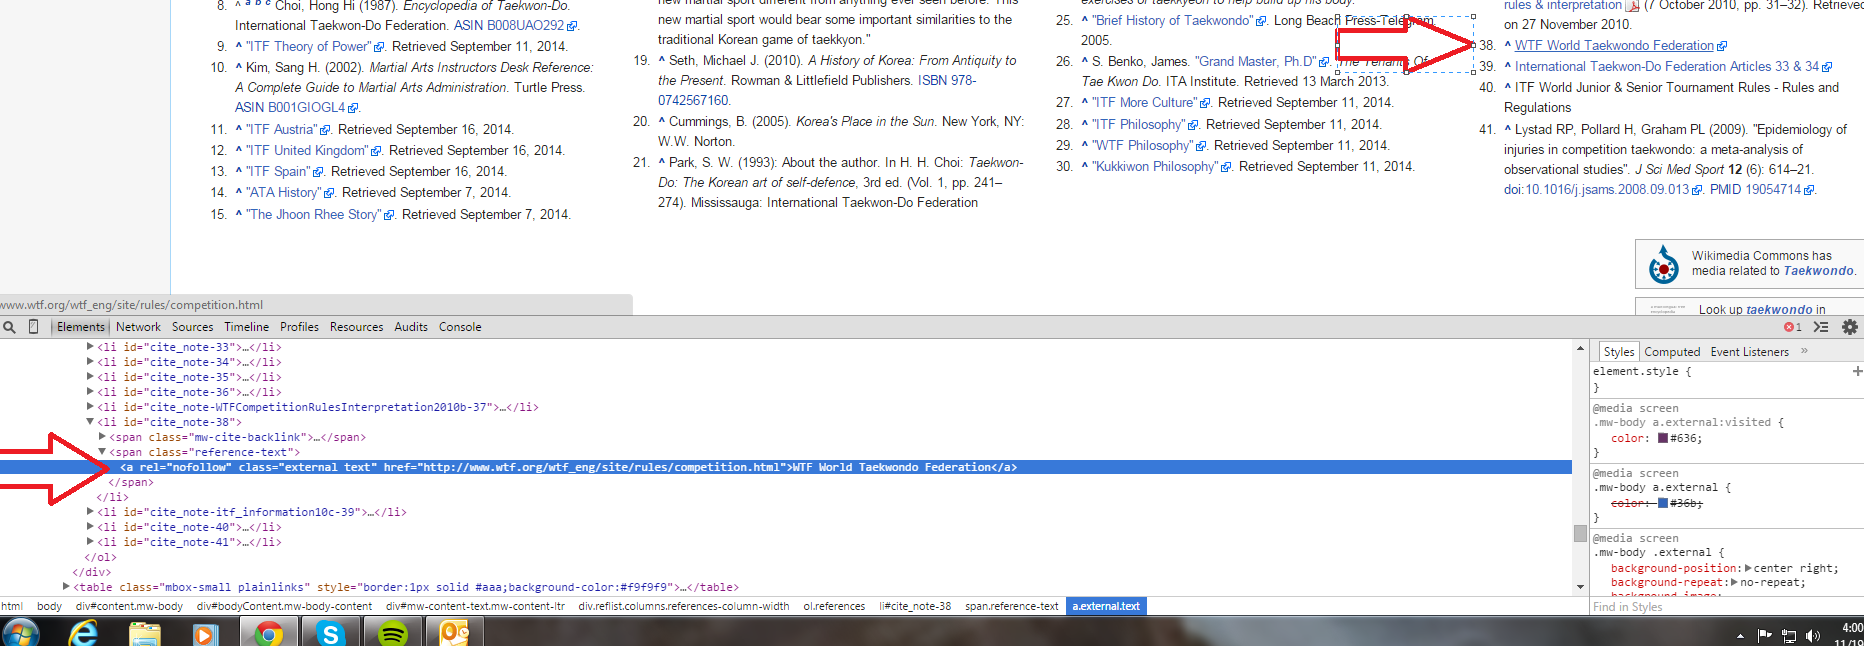Open Skype from the taskbar

pyautogui.click(x=331, y=633)
